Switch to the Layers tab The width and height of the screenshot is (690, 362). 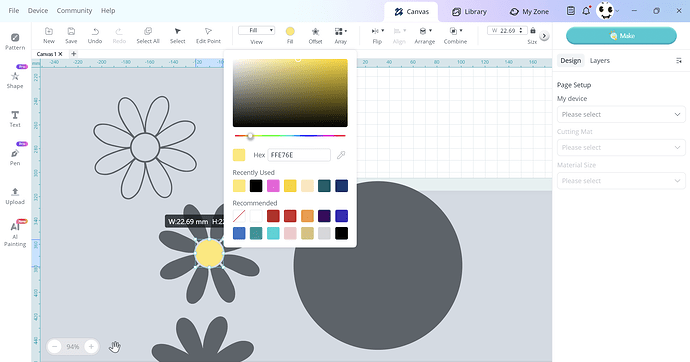tap(600, 61)
